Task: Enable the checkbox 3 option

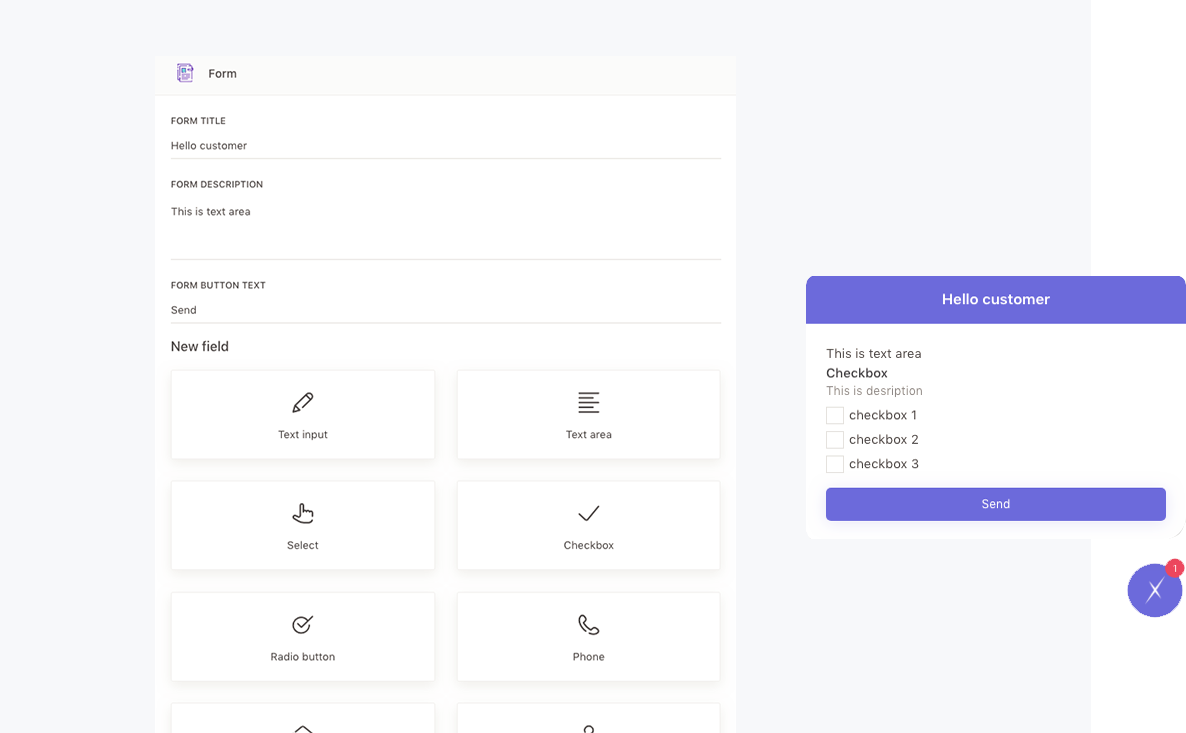Action: click(835, 464)
